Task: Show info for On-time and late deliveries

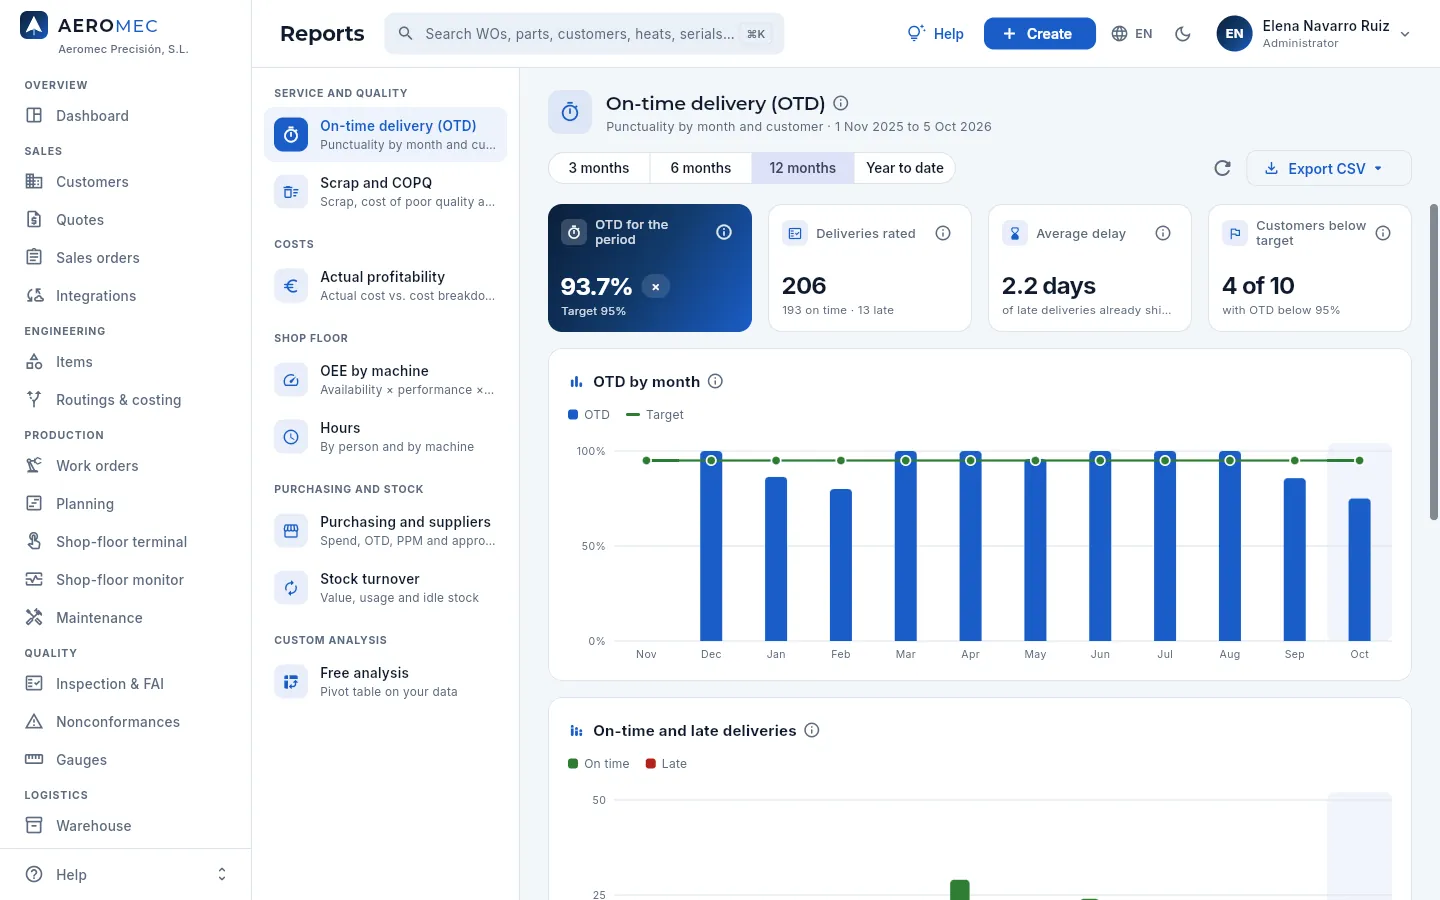Action: (x=812, y=730)
